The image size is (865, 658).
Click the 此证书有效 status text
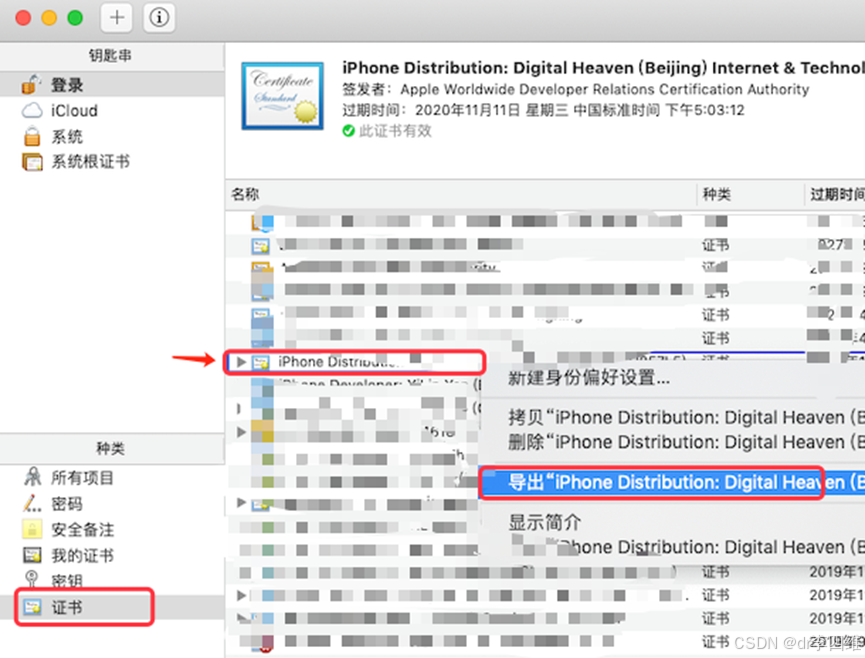pos(395,131)
